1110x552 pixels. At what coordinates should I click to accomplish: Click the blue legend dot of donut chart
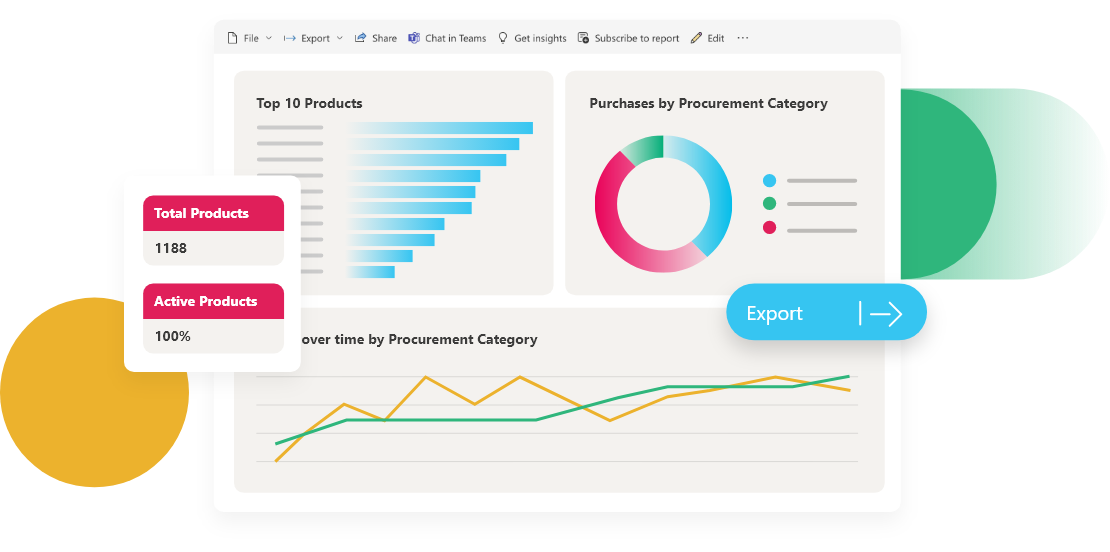(x=769, y=181)
